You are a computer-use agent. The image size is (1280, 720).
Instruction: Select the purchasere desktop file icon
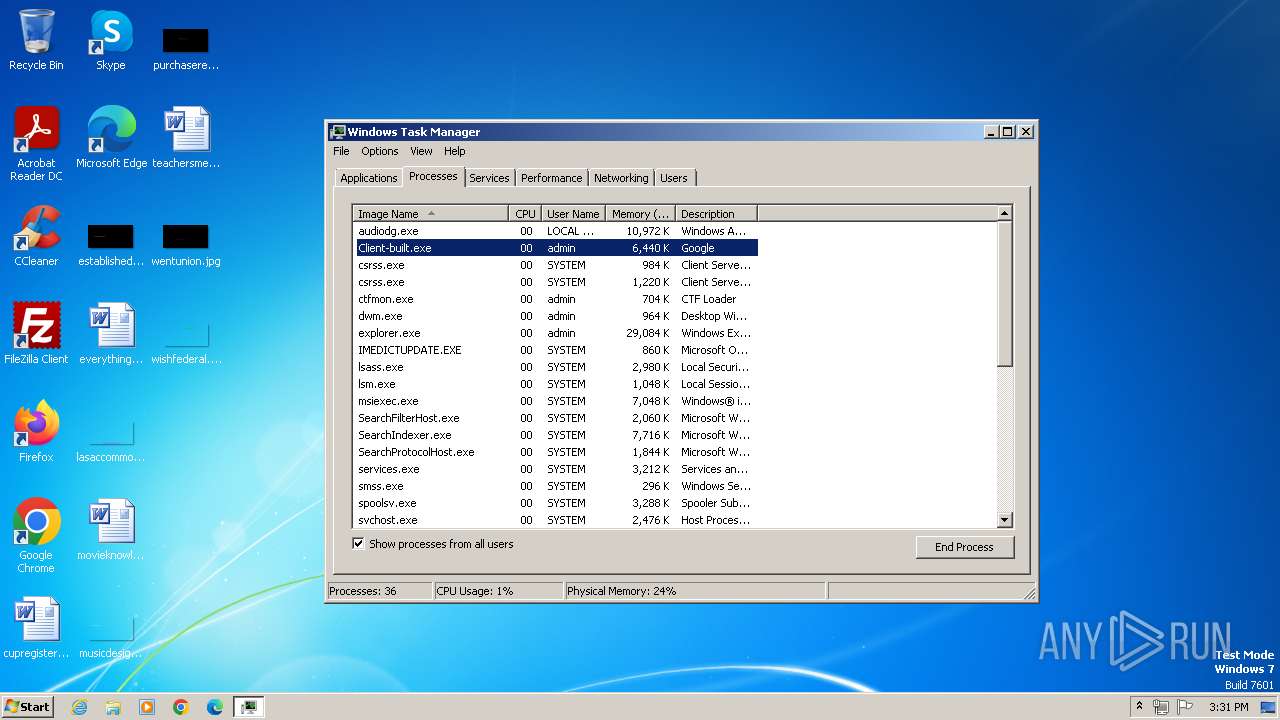point(186,48)
